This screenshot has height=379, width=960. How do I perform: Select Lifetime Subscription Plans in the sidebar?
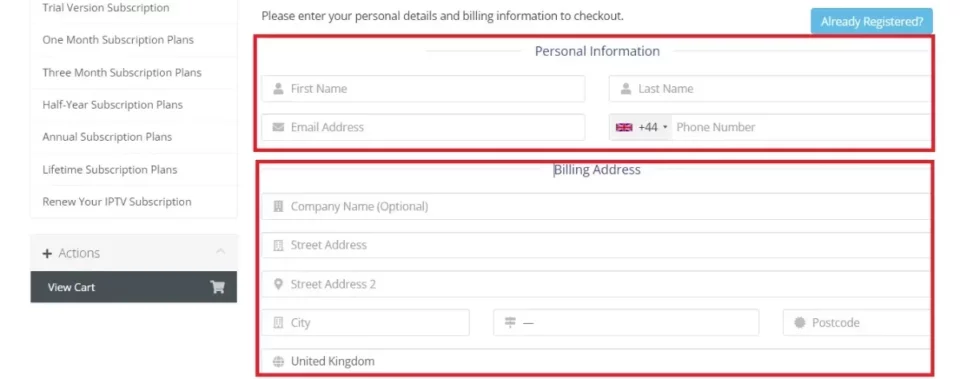pos(110,170)
